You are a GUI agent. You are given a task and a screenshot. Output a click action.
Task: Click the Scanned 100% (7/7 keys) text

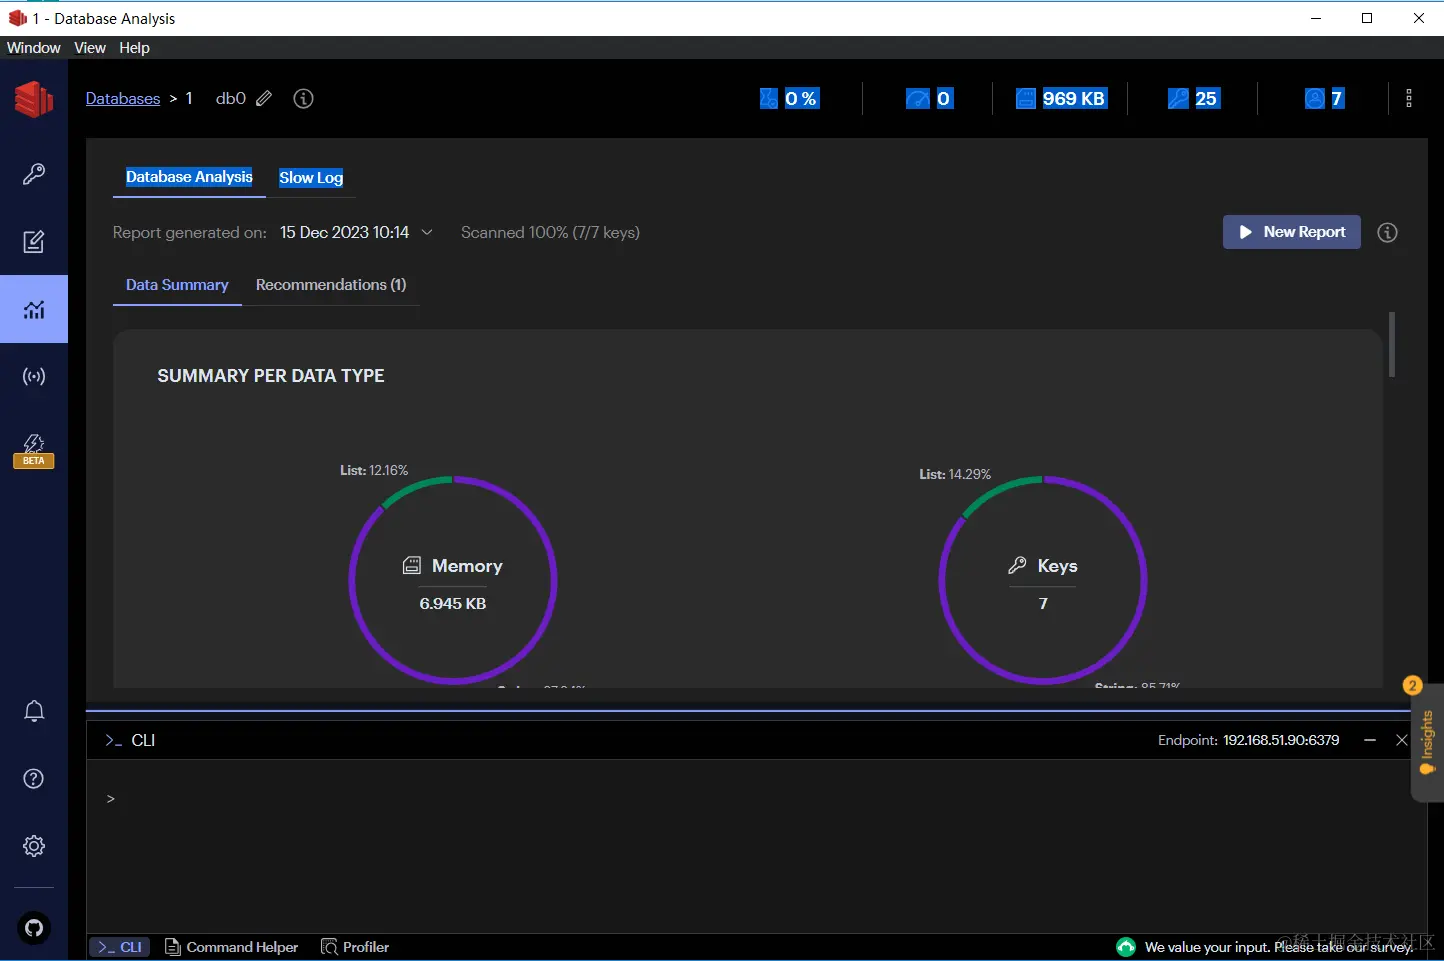point(550,232)
